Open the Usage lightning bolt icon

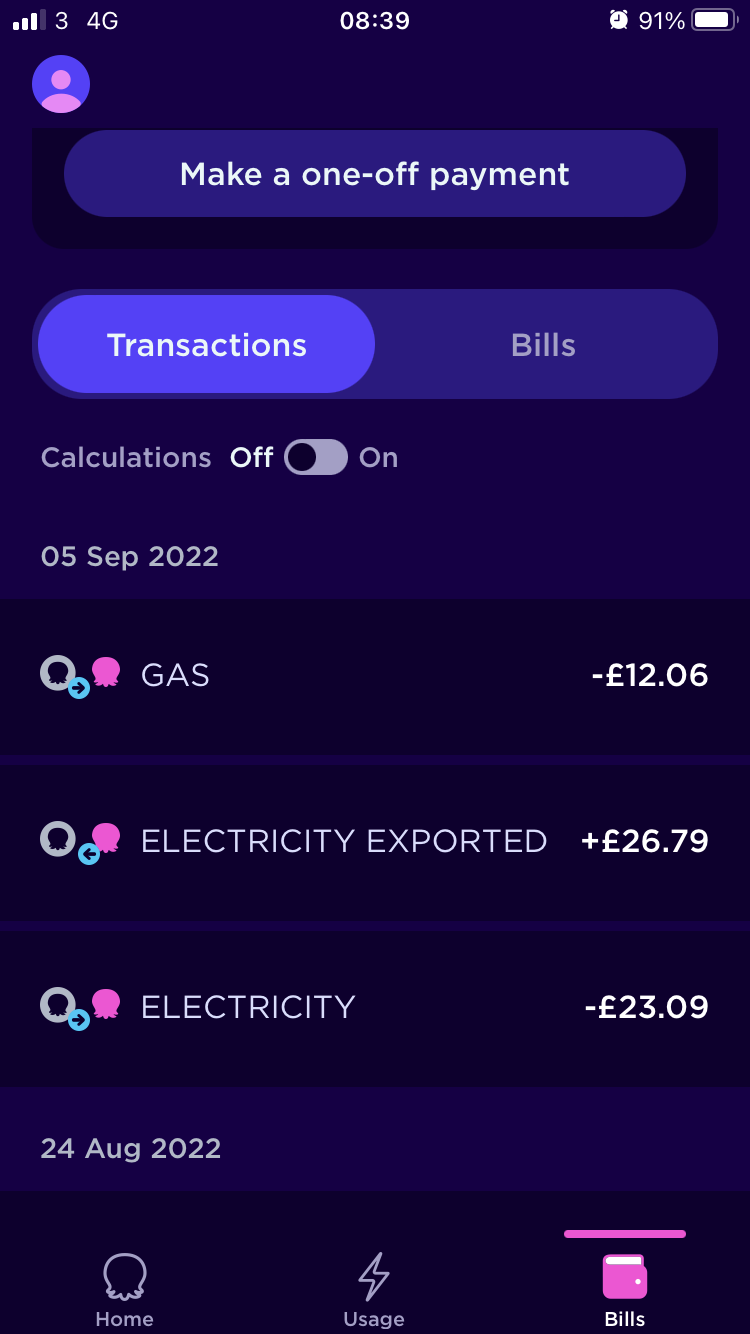point(374,1276)
